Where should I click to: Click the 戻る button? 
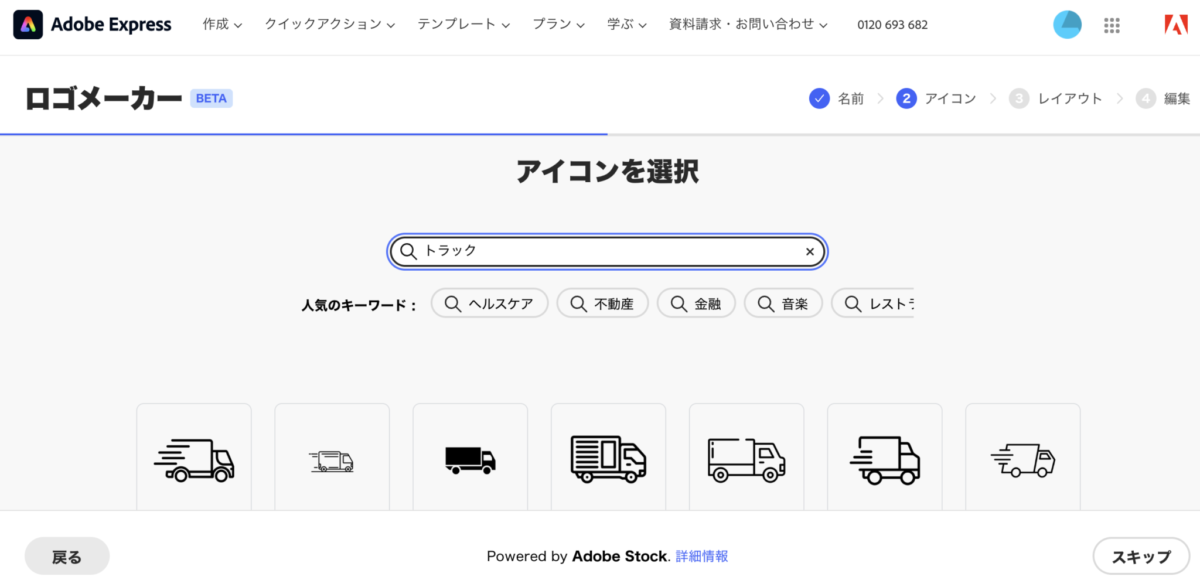pyautogui.click(x=67, y=556)
